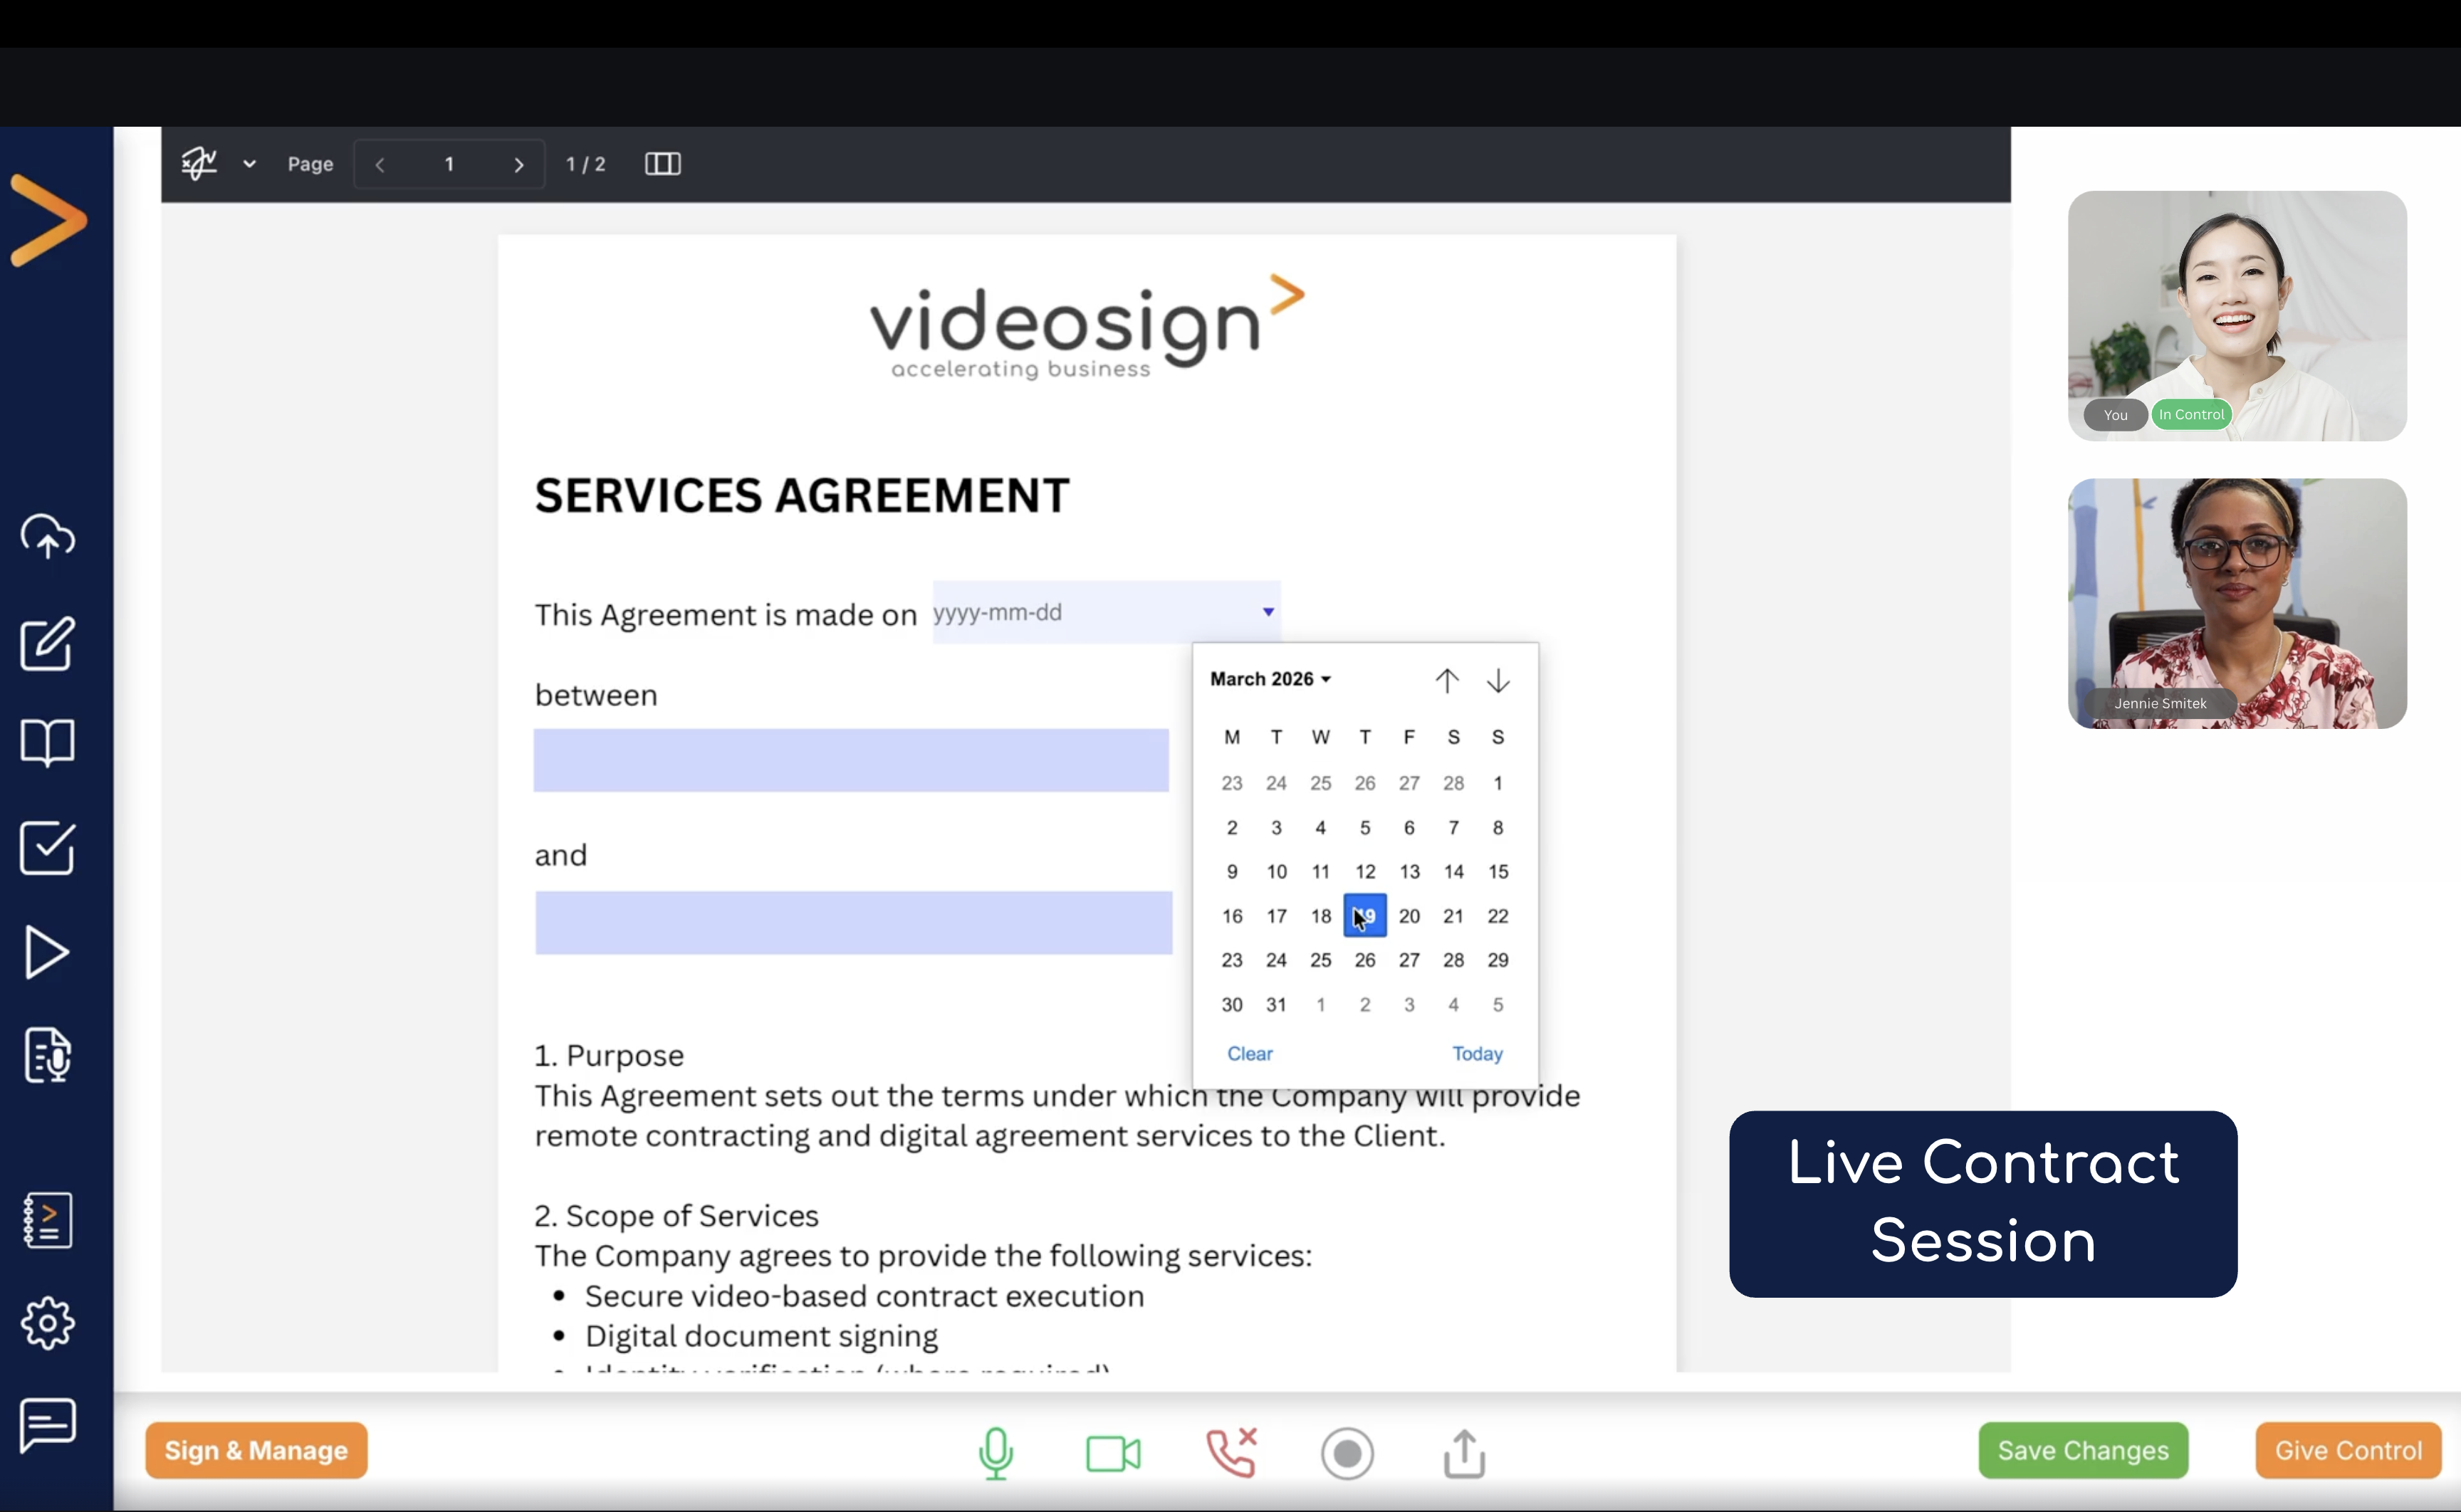Toggle the video camera on or off
The height and width of the screenshot is (1512, 2461).
click(1113, 1453)
